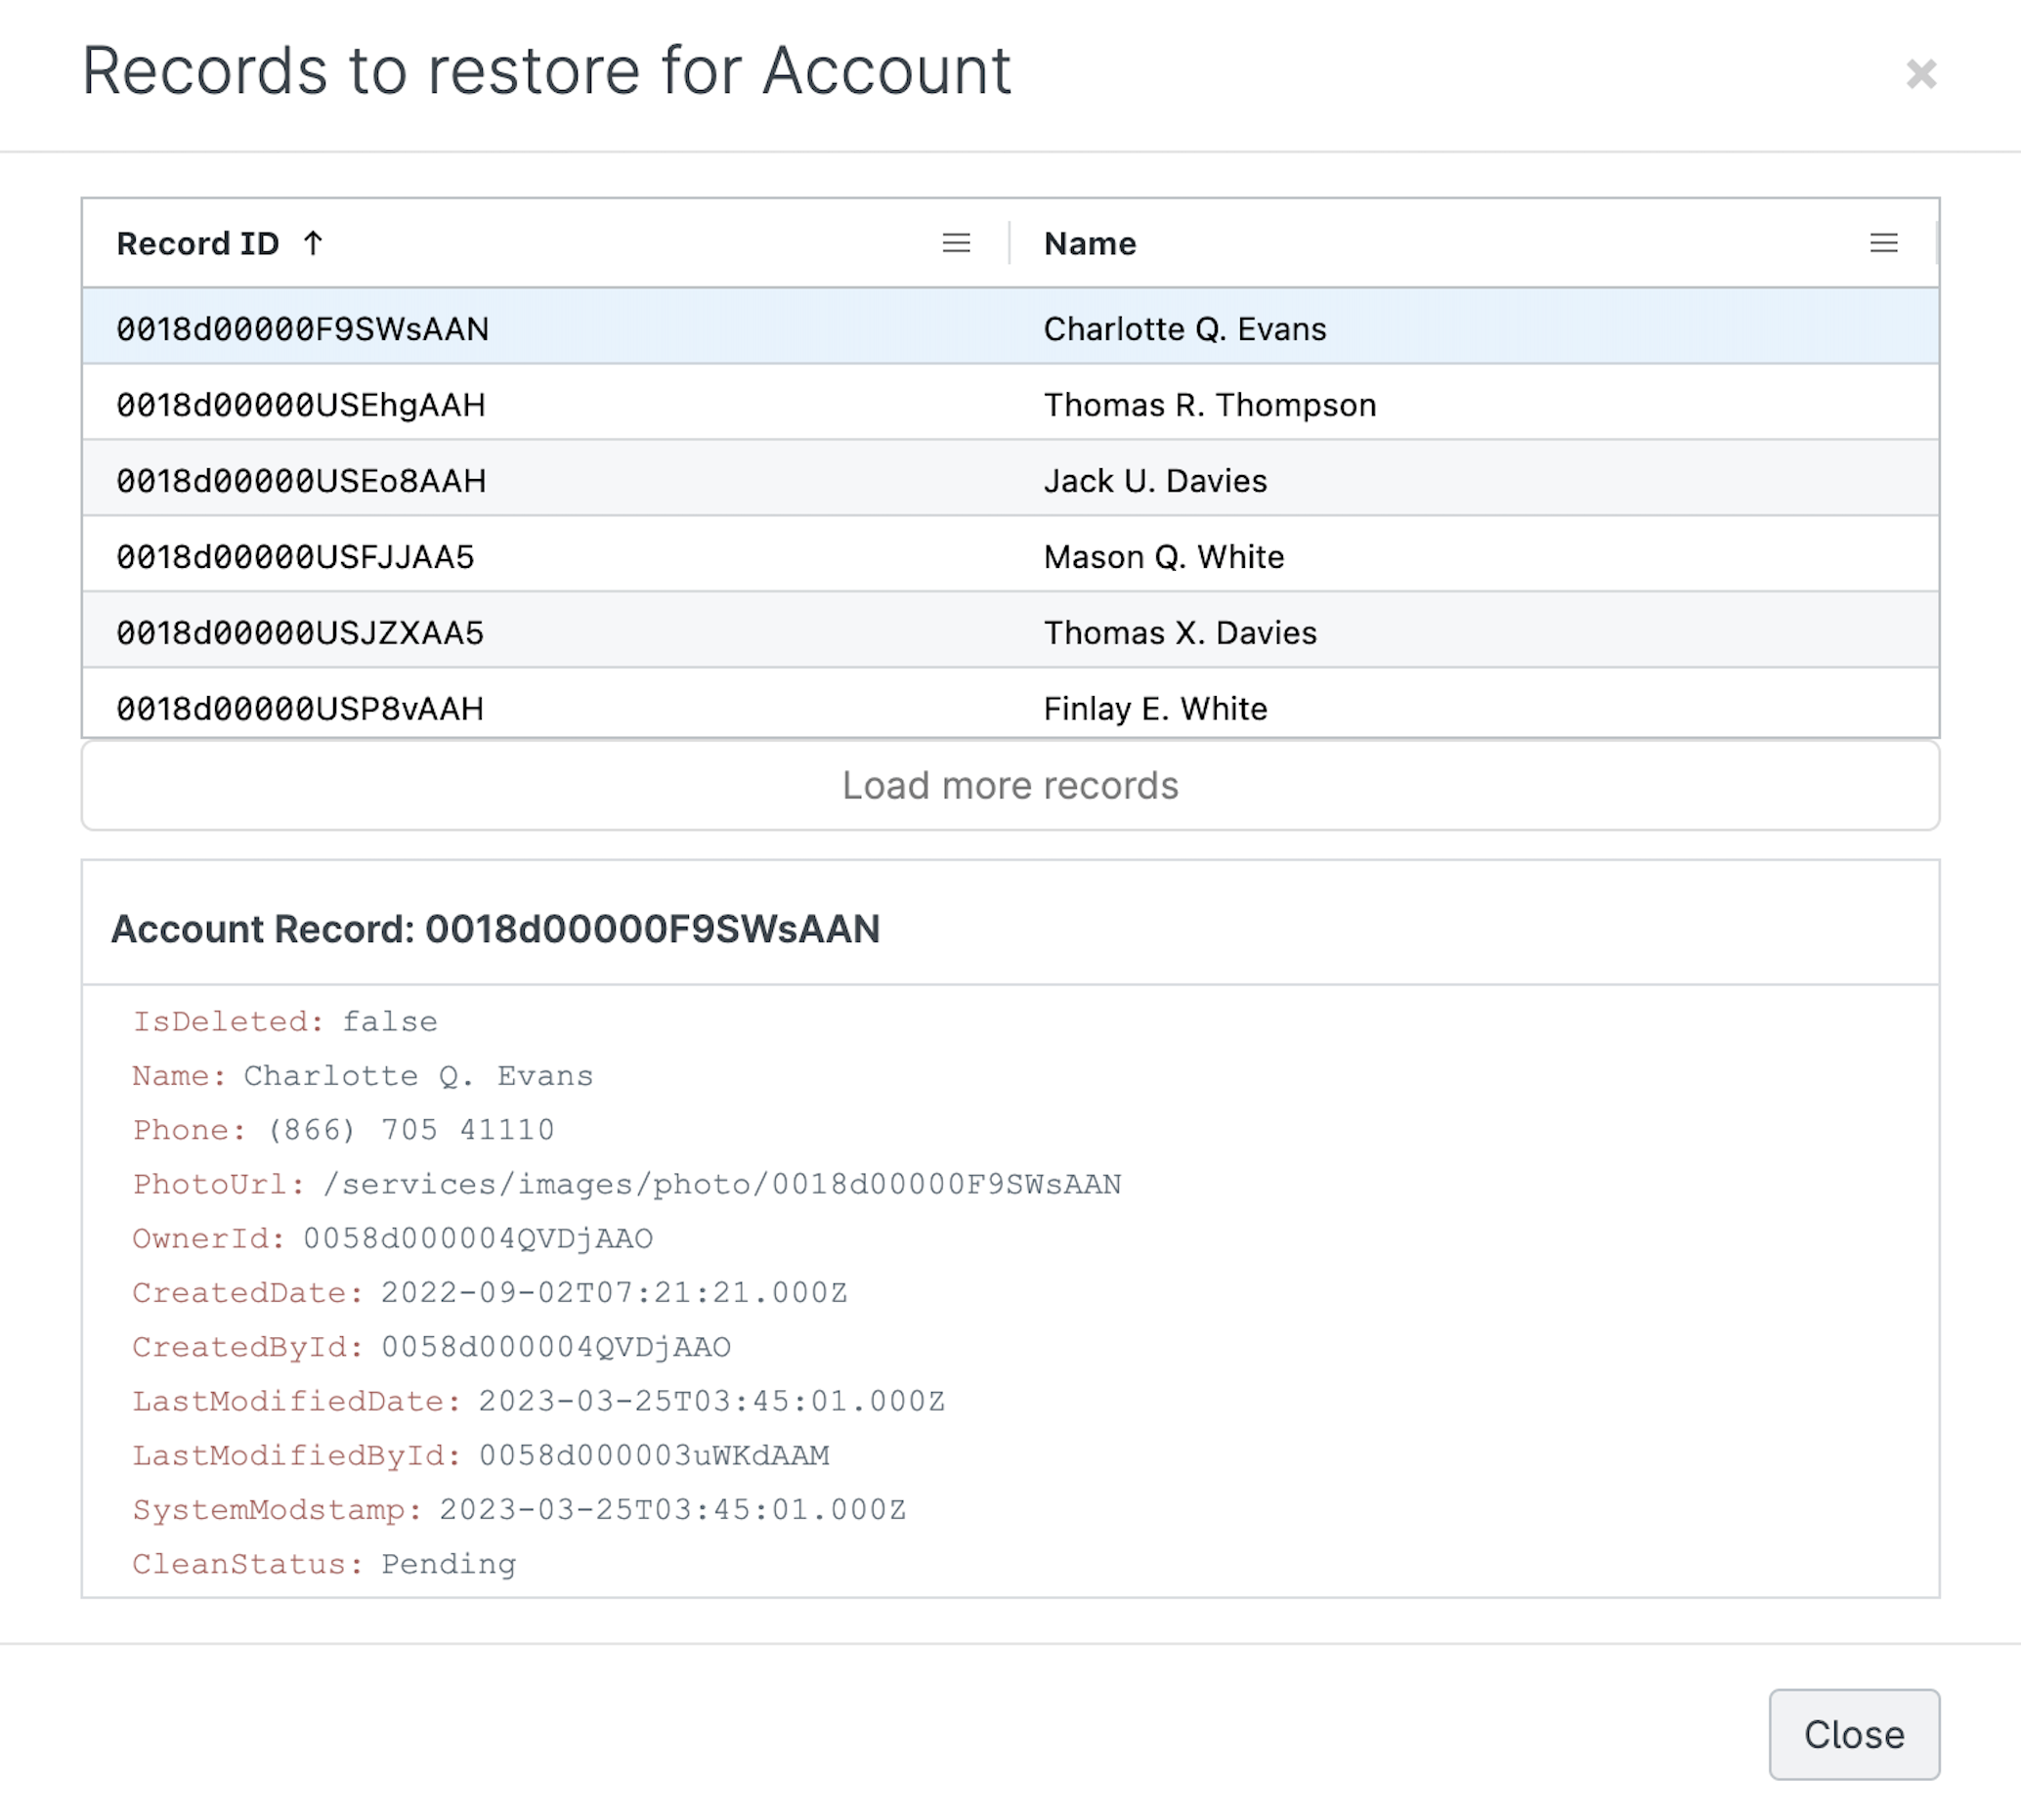Select the Charlotte Q. Evans row
The width and height of the screenshot is (2021, 1820).
tap(1184, 329)
